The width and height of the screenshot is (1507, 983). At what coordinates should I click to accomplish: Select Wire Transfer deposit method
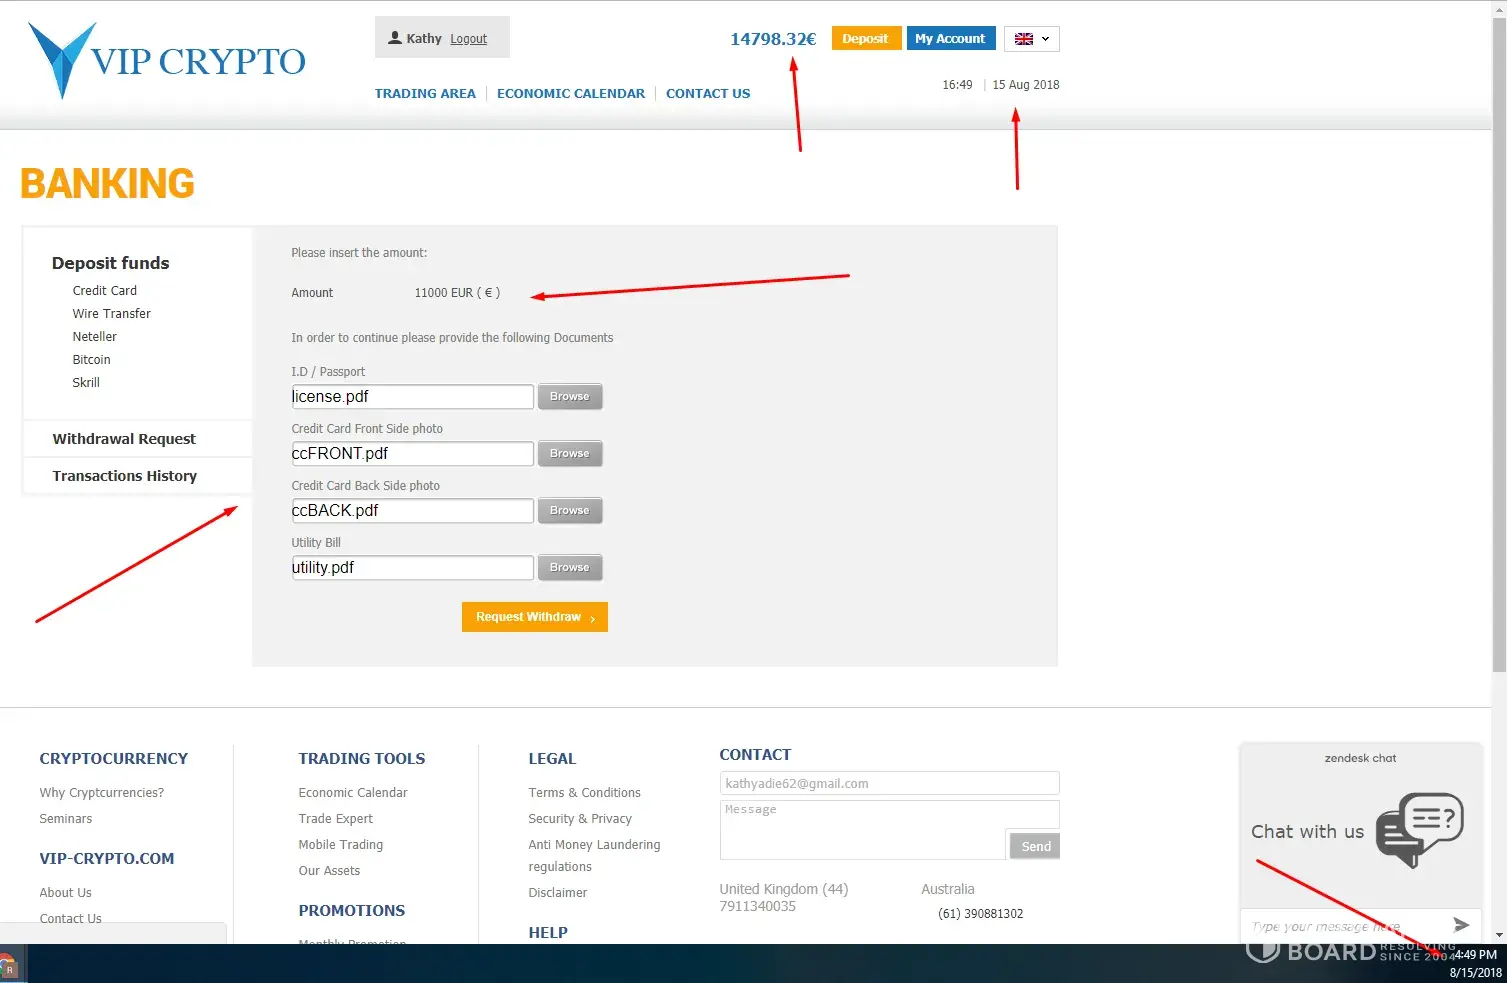[x=112, y=313]
